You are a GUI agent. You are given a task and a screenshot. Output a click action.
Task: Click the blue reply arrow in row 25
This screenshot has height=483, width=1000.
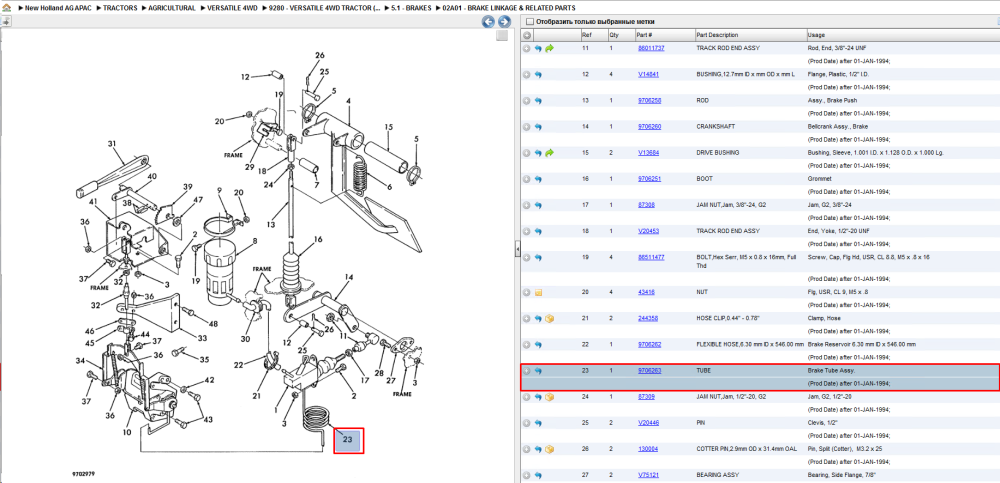538,423
